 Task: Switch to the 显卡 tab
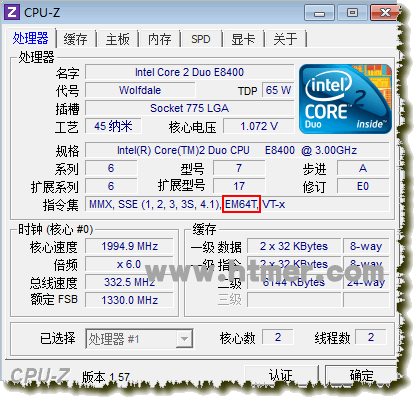(243, 39)
